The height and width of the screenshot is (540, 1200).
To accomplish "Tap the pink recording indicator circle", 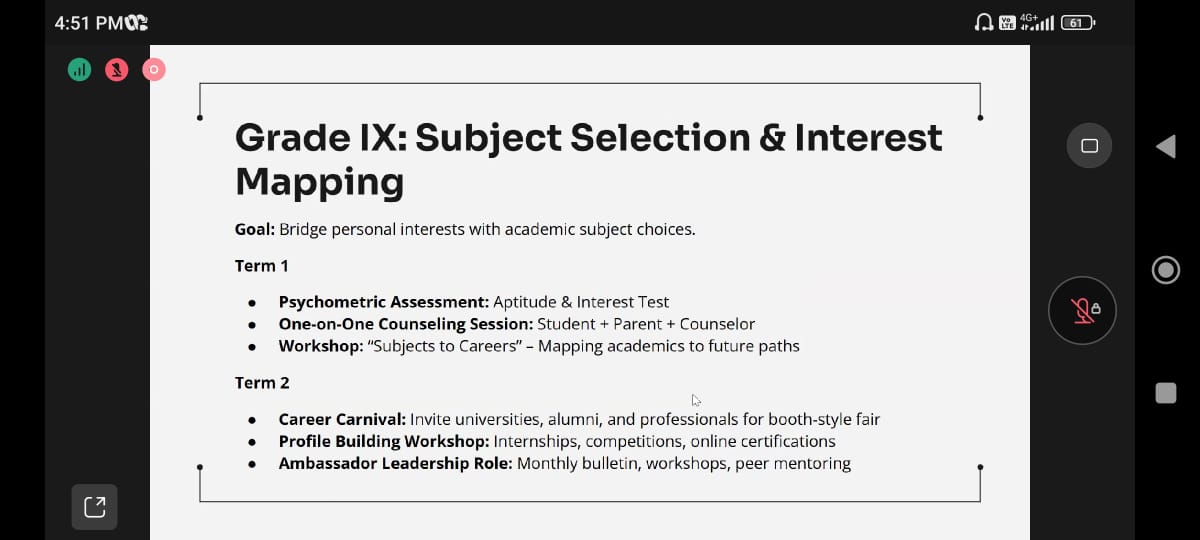I will point(154,70).
